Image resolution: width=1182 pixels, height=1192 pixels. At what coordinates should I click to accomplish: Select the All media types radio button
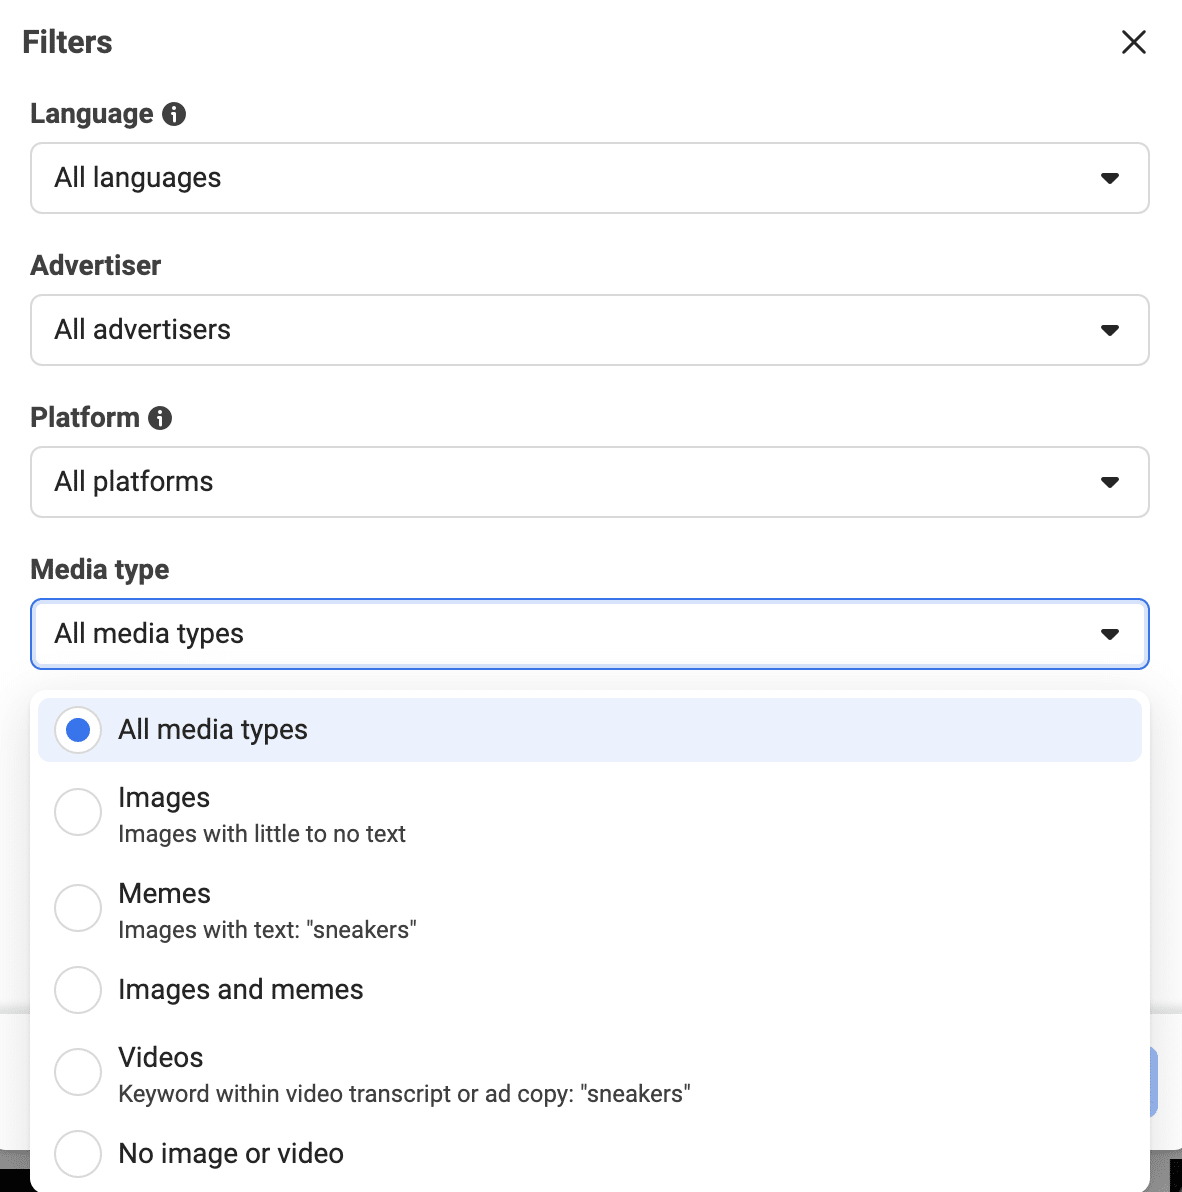78,730
